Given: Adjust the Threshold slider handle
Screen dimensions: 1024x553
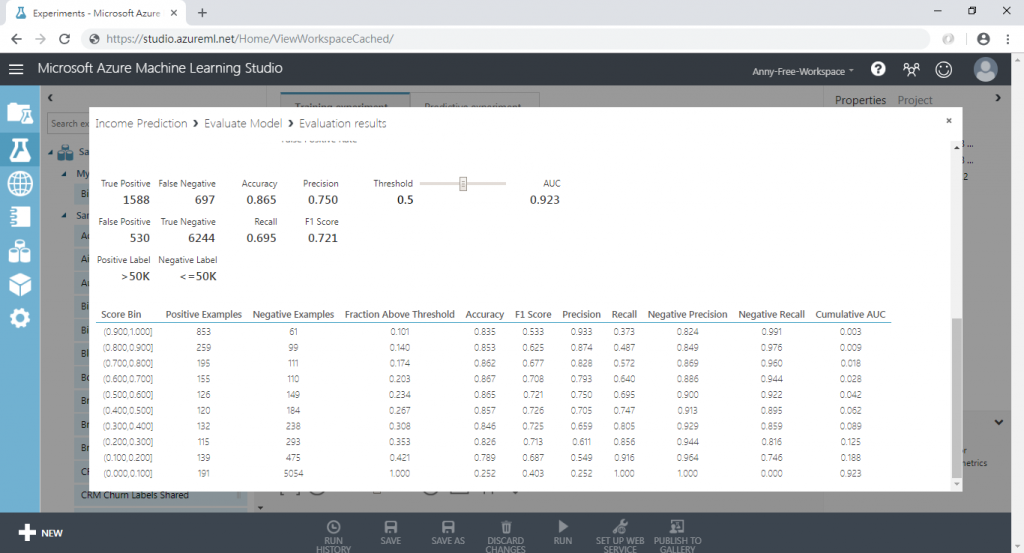Looking at the screenshot, I should 463,183.
